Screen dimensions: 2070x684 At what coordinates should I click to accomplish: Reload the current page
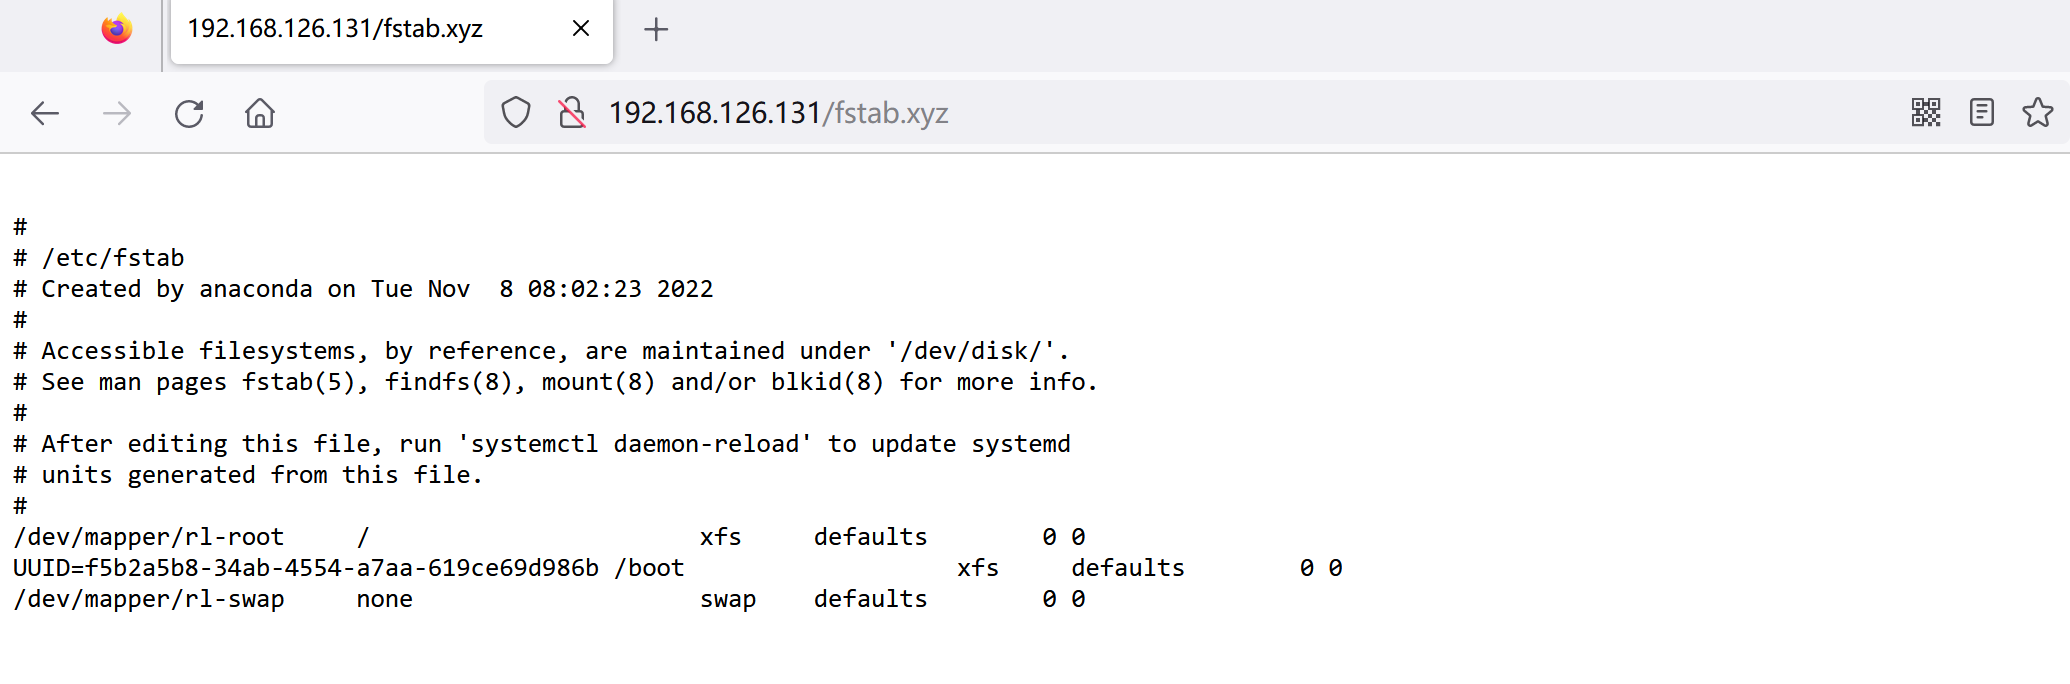[189, 114]
